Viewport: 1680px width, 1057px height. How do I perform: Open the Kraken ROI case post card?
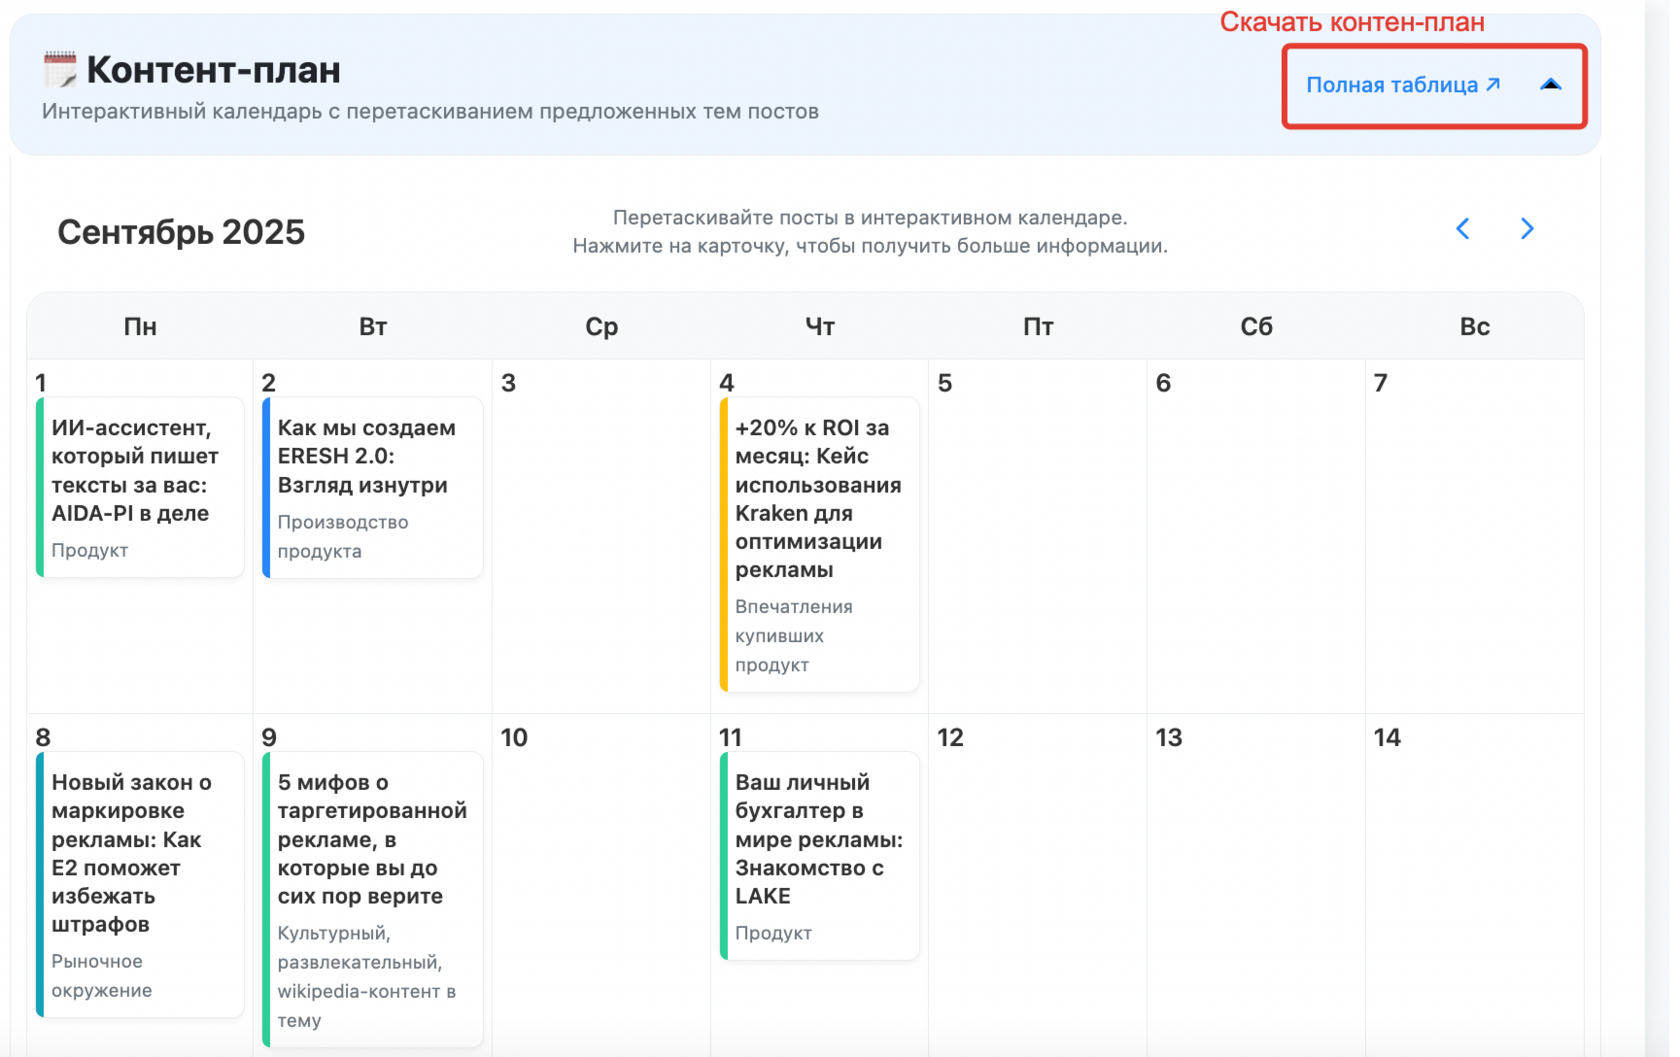click(x=820, y=544)
